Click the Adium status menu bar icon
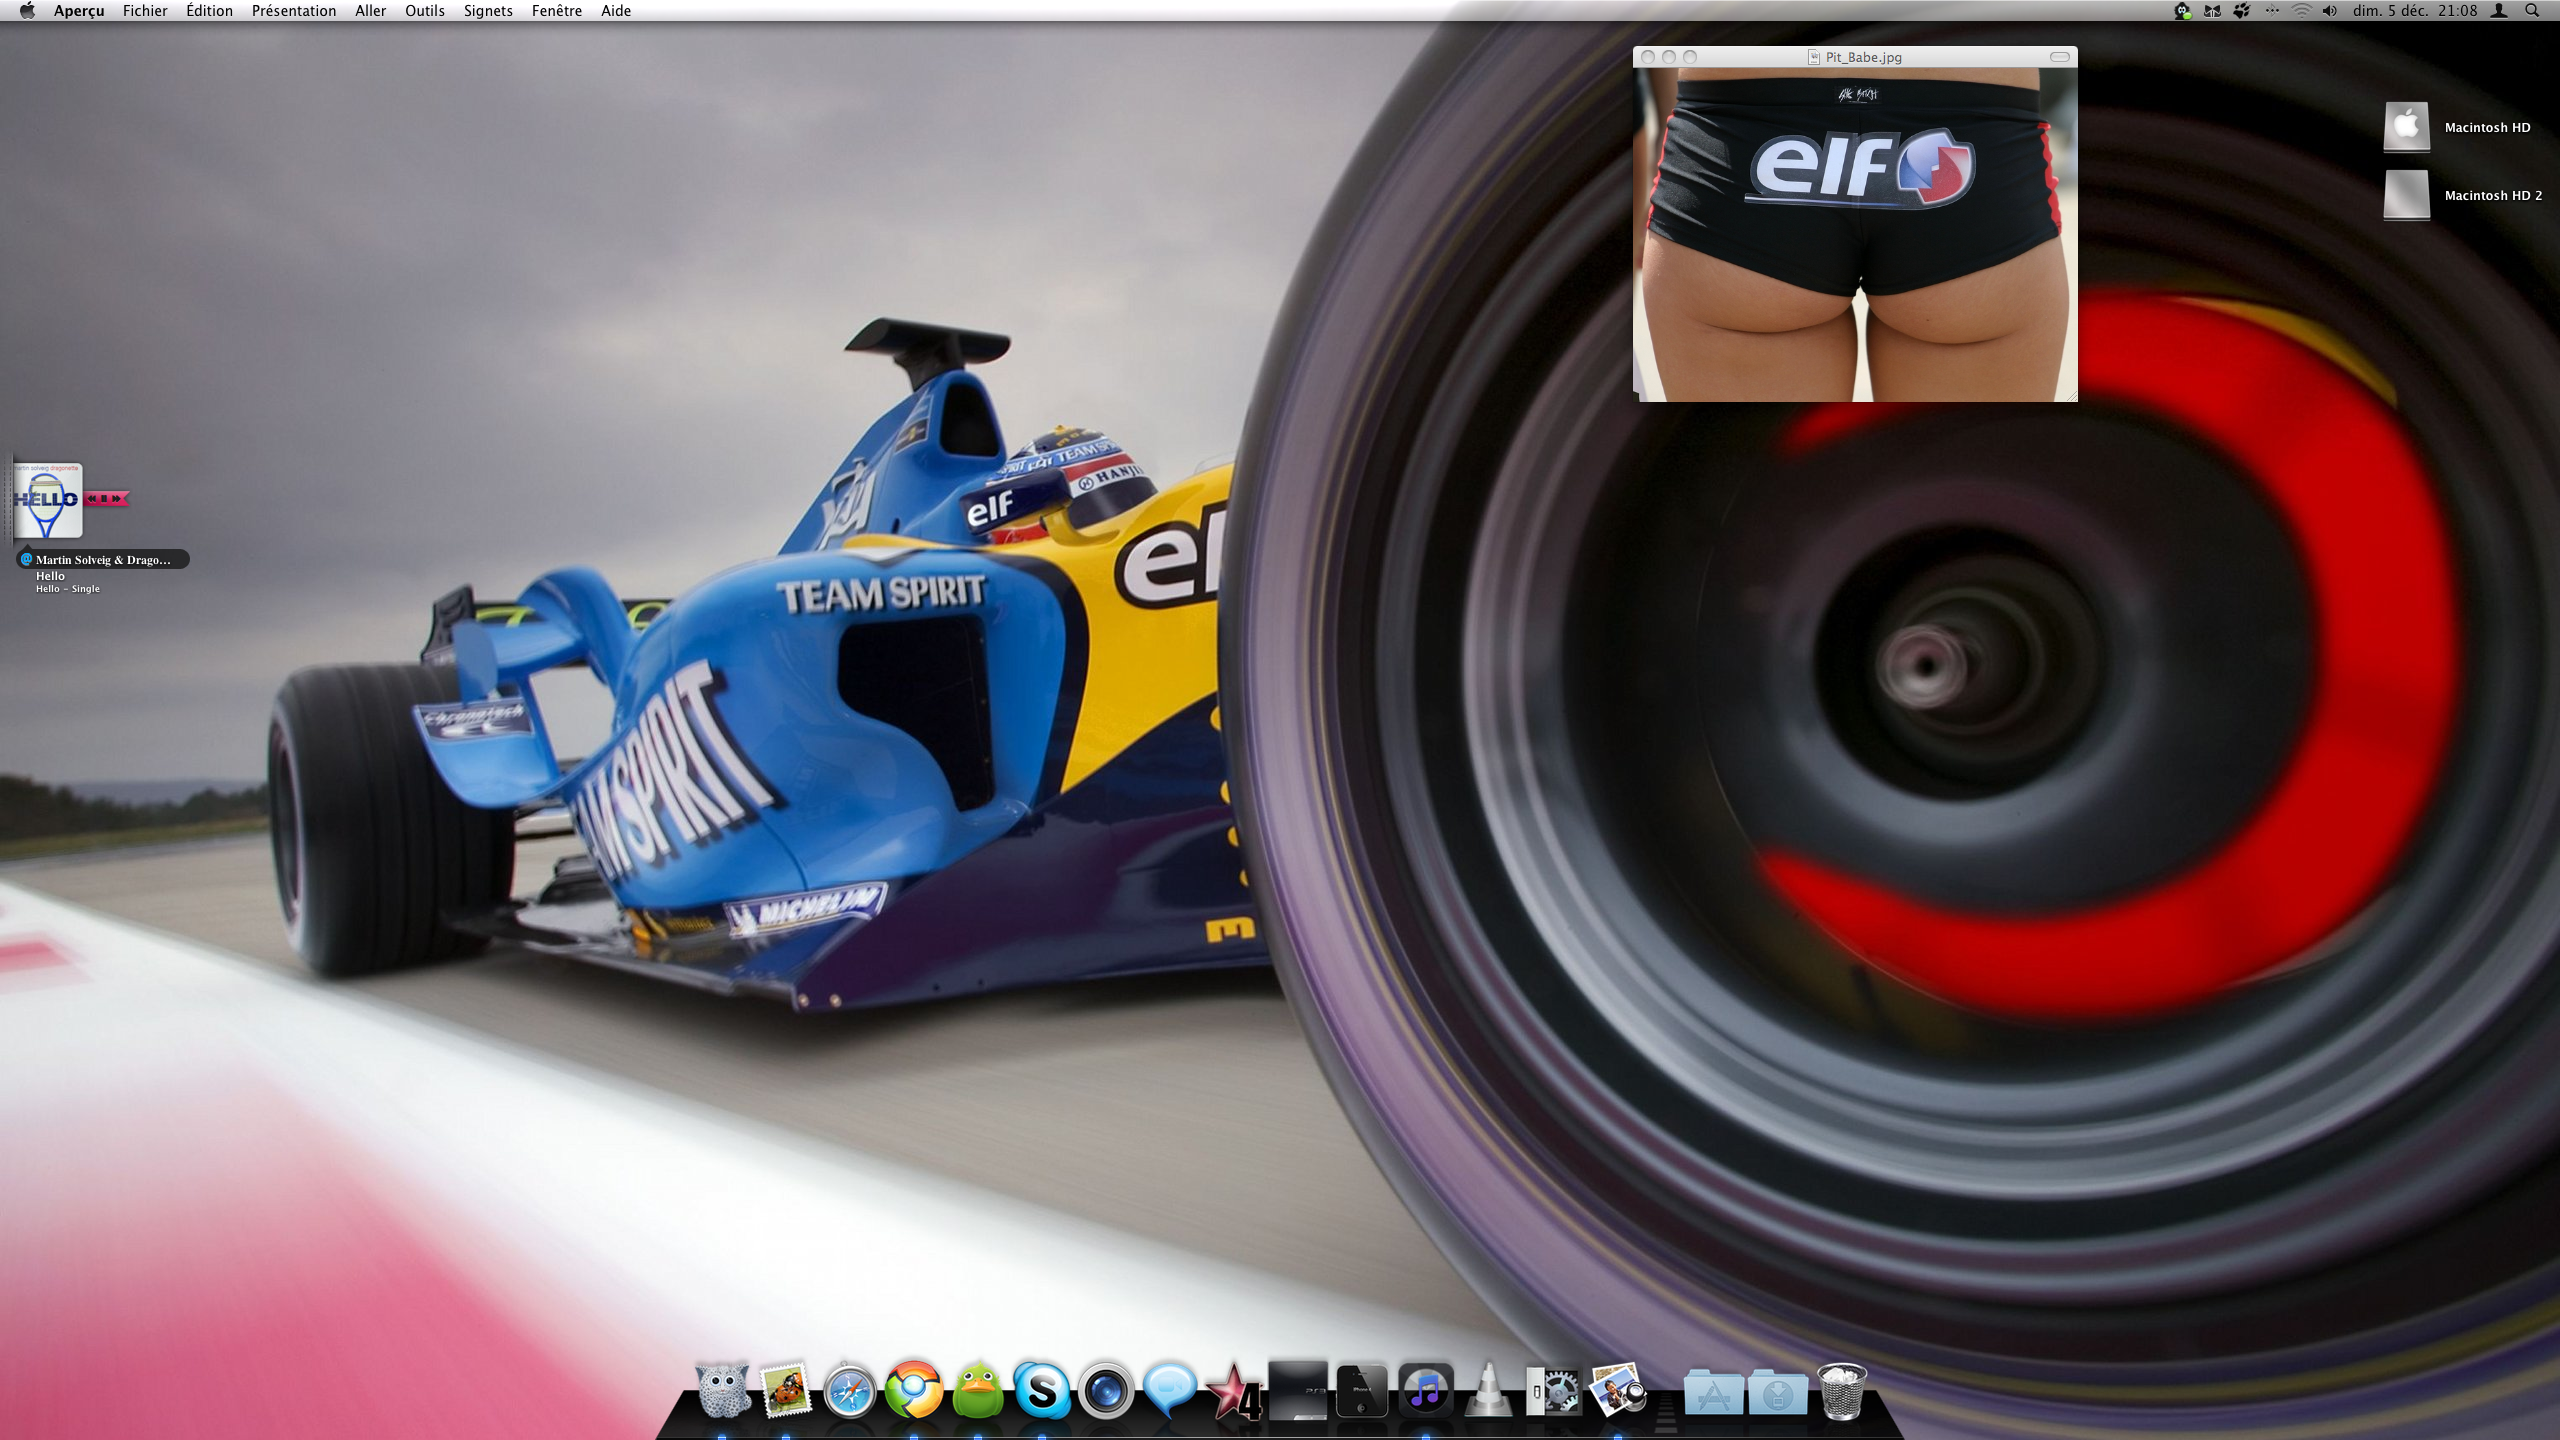Viewport: 2560px width, 1440px height. tap(2182, 11)
